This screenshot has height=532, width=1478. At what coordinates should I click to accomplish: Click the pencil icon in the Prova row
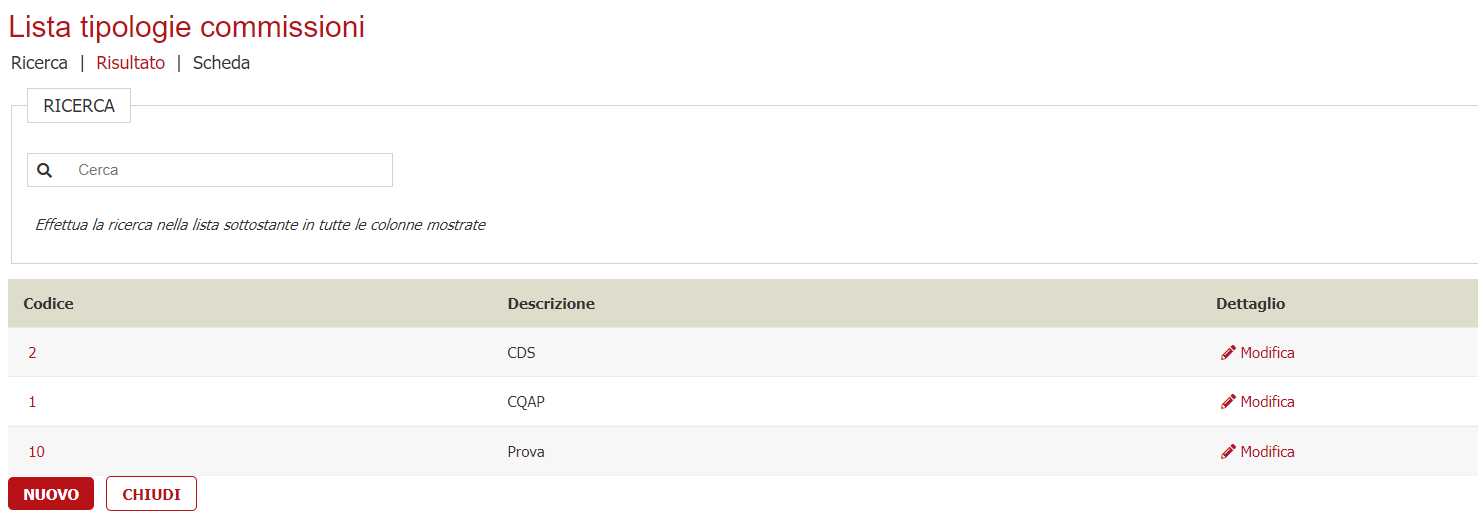[x=1228, y=452]
